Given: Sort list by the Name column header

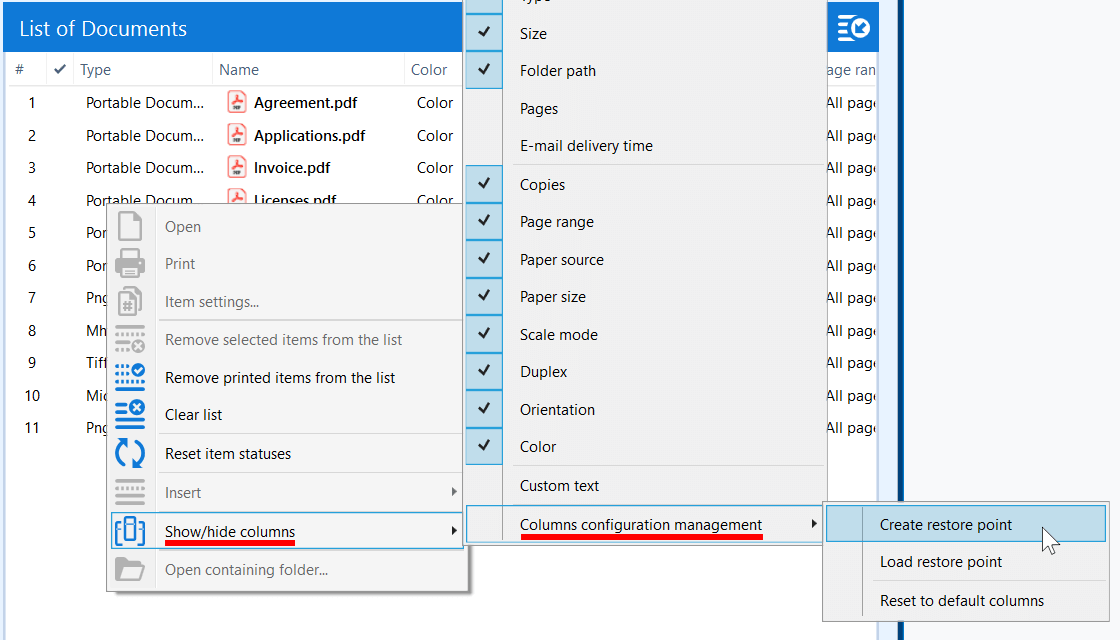Looking at the screenshot, I should (x=239, y=70).
